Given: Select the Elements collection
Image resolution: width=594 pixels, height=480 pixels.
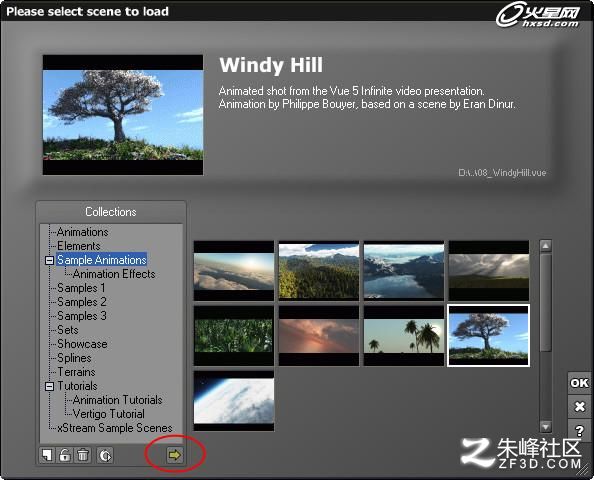Looking at the screenshot, I should coord(79,246).
